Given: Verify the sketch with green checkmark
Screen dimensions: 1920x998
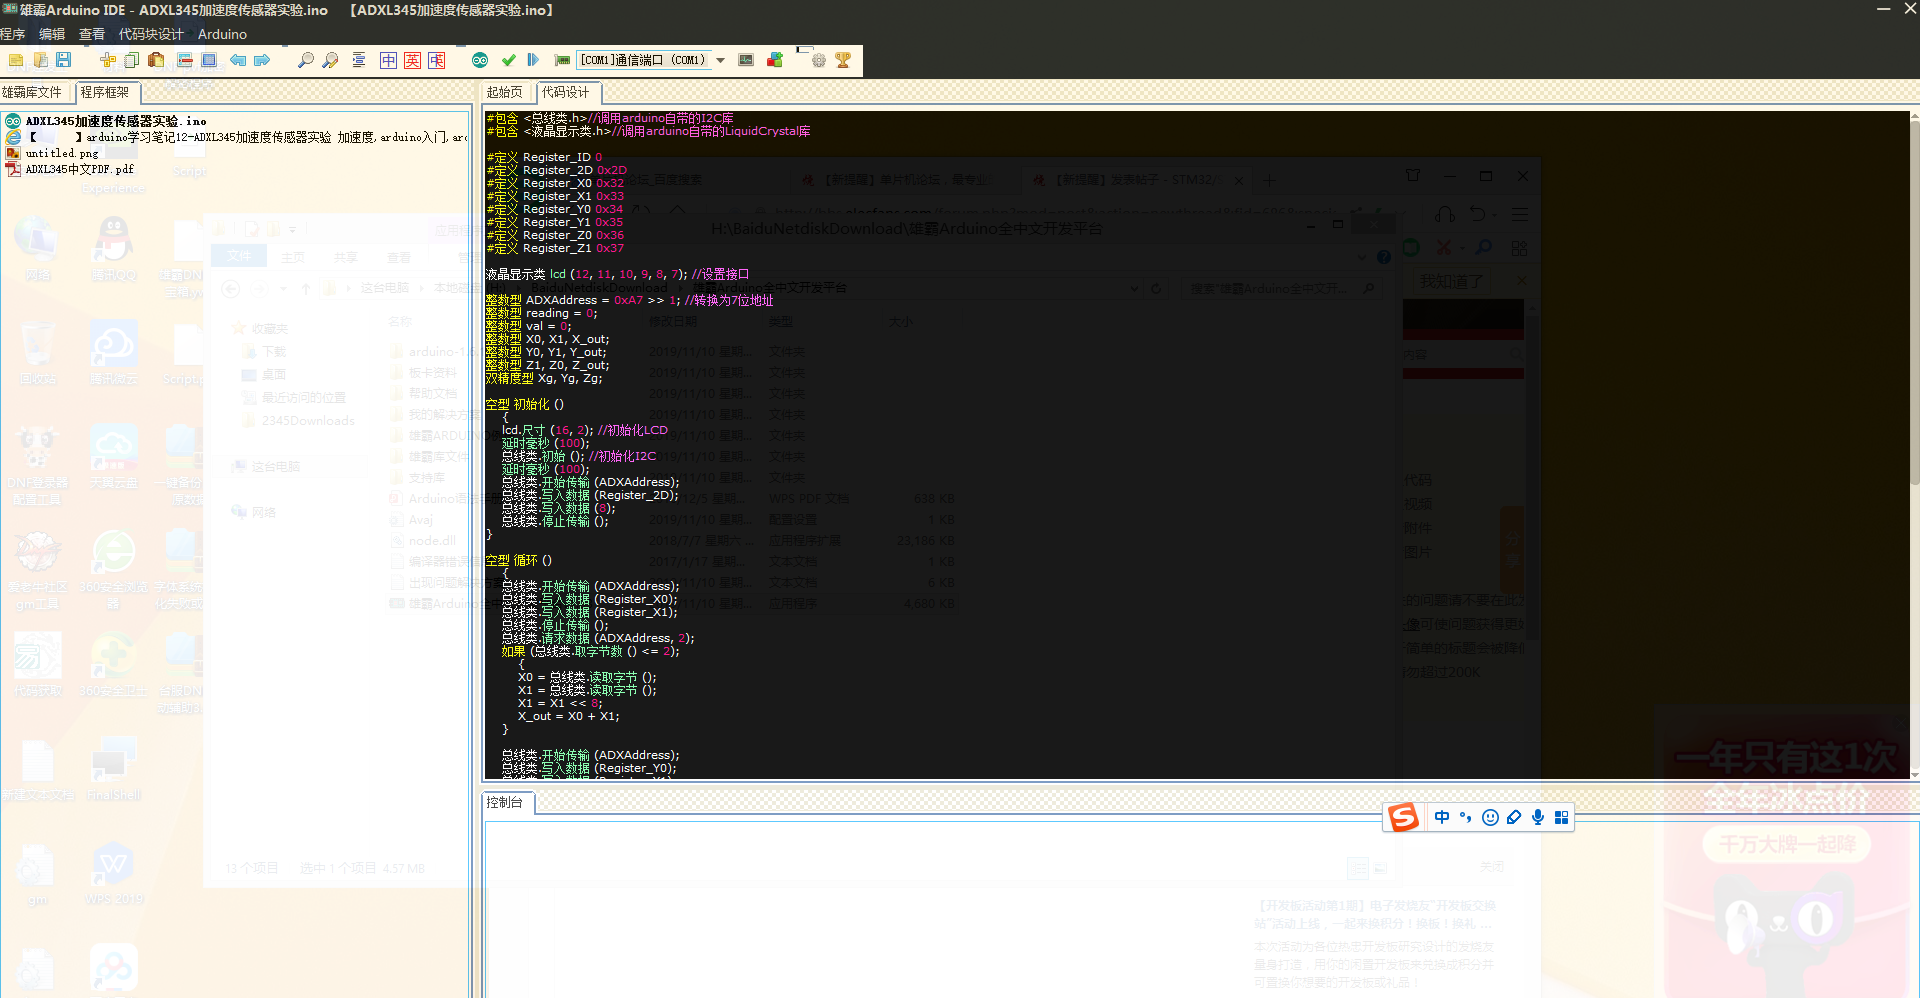Looking at the screenshot, I should tap(509, 60).
